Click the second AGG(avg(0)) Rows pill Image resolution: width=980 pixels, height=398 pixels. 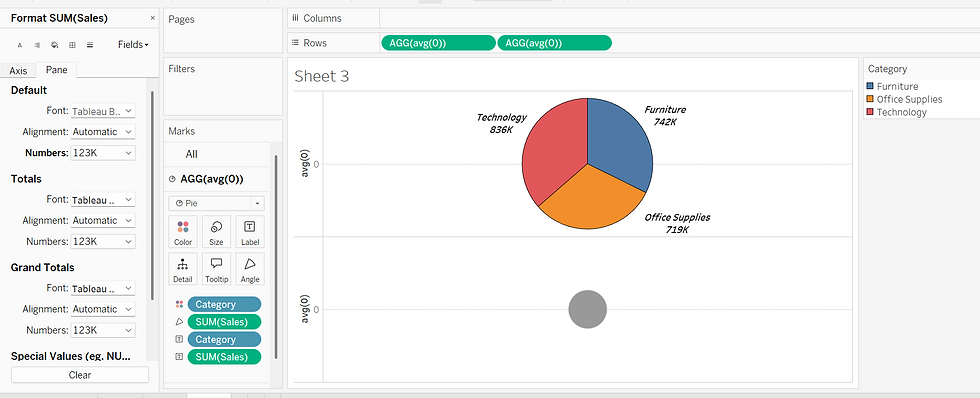click(554, 43)
